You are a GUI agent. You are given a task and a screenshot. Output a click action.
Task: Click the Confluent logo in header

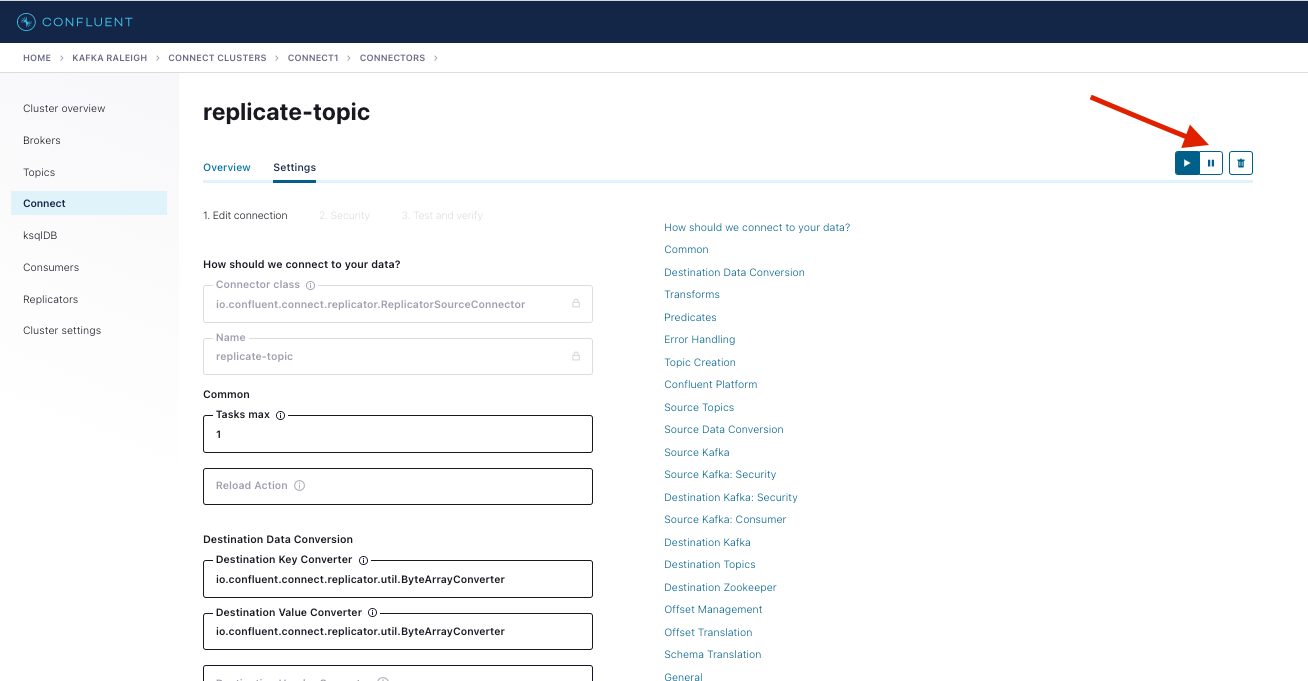tap(75, 21)
